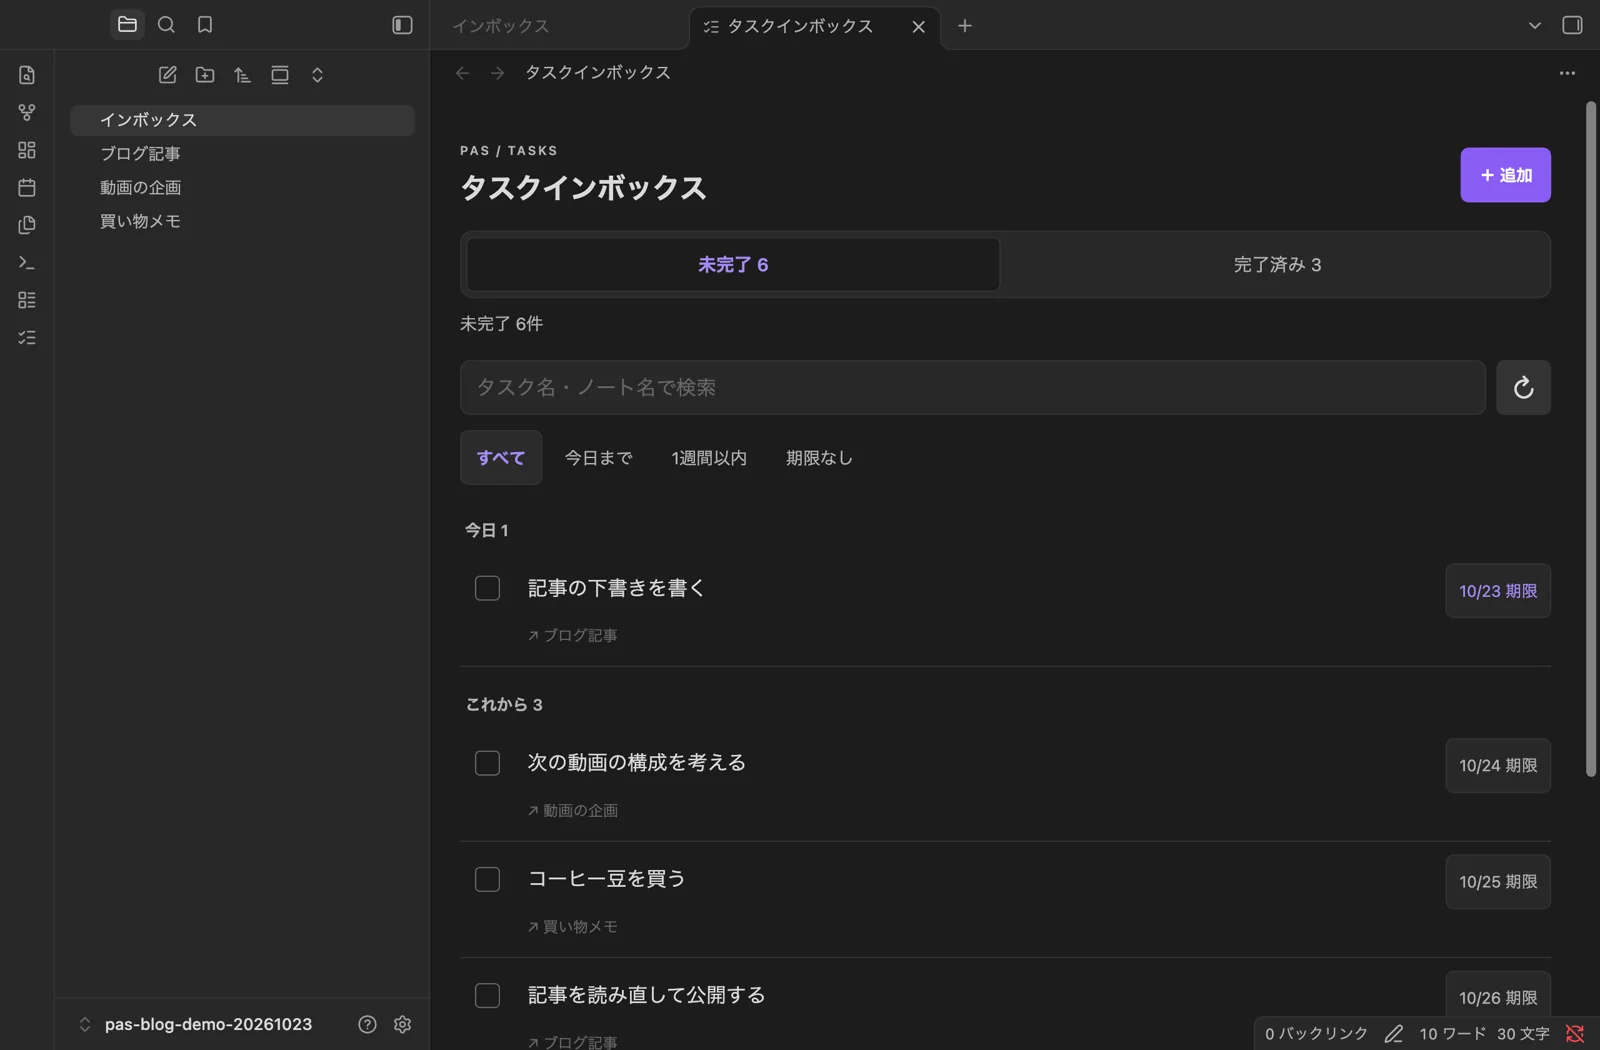
Task: Open daily note calendar ribbon icon
Action: (27, 187)
